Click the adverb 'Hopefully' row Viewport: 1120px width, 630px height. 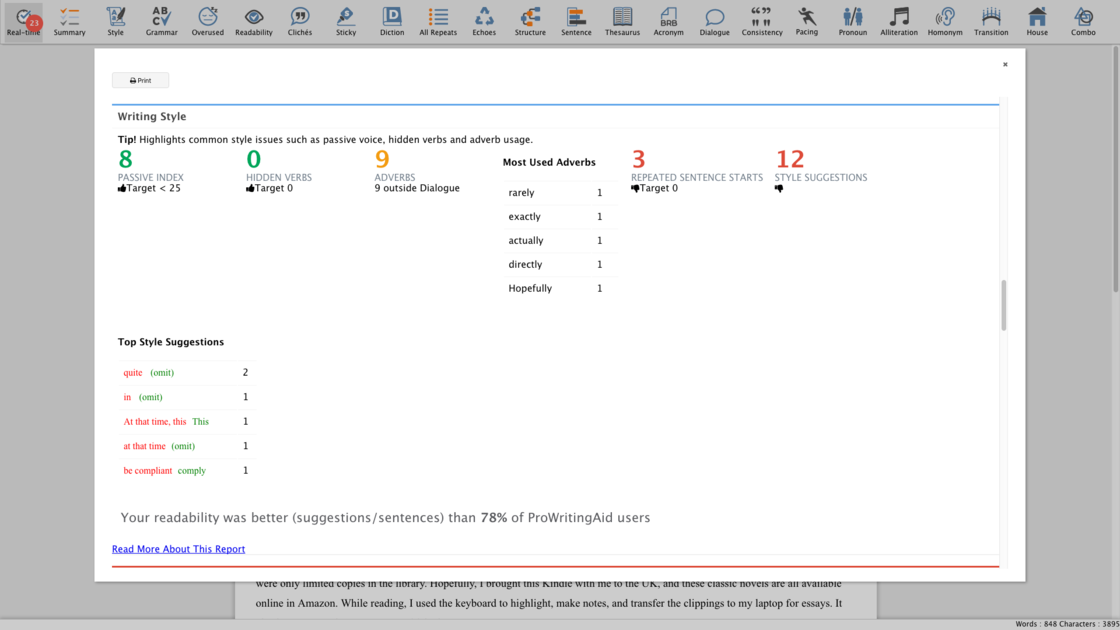point(559,288)
